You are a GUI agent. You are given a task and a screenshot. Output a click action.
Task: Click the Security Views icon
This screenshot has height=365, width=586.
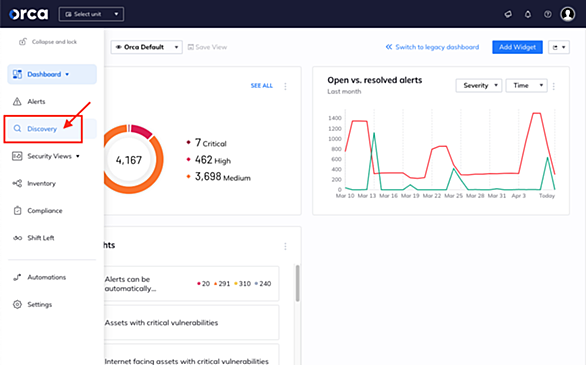tap(17, 156)
